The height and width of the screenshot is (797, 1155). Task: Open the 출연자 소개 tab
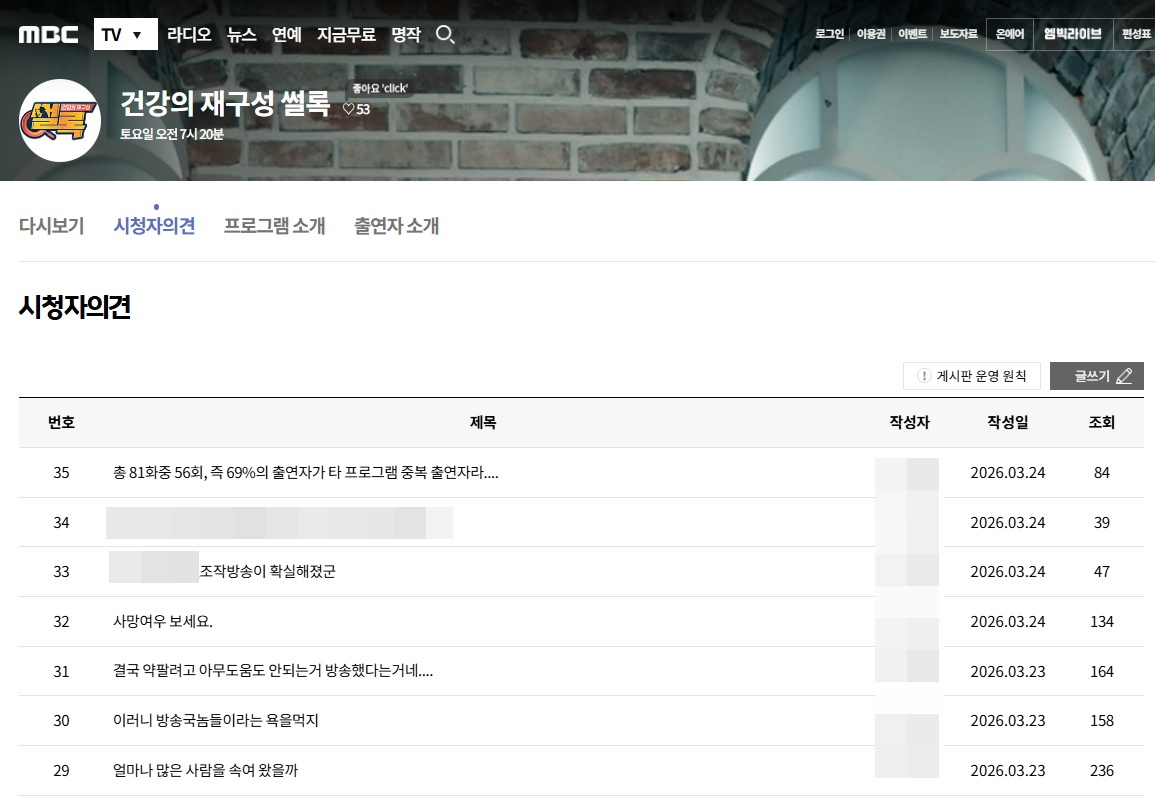(x=396, y=226)
